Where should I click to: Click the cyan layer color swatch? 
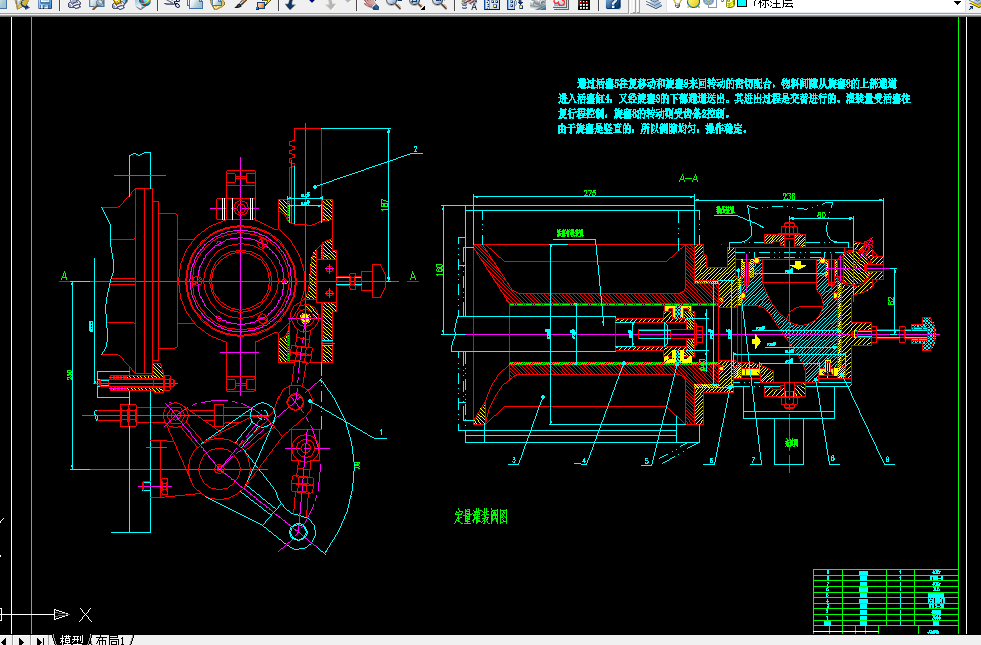743,3
